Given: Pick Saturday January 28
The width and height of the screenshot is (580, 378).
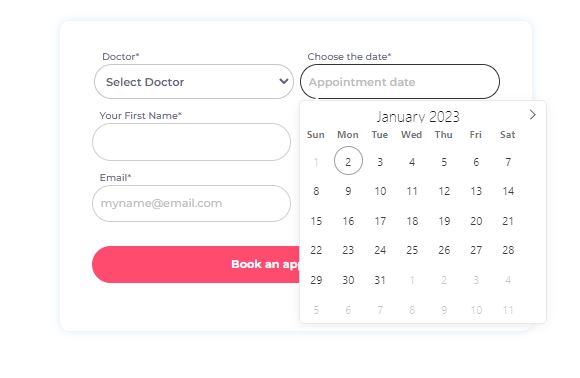Looking at the screenshot, I should 508,250.
